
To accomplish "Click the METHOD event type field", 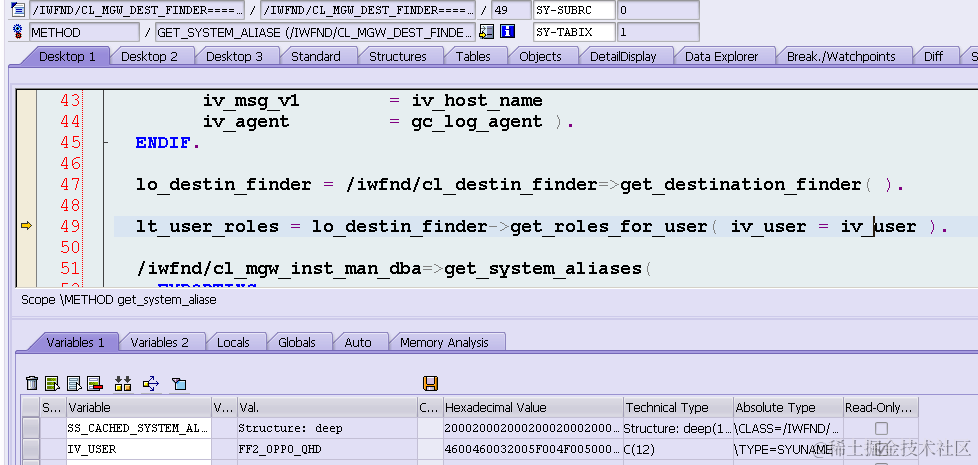I will 84,32.
